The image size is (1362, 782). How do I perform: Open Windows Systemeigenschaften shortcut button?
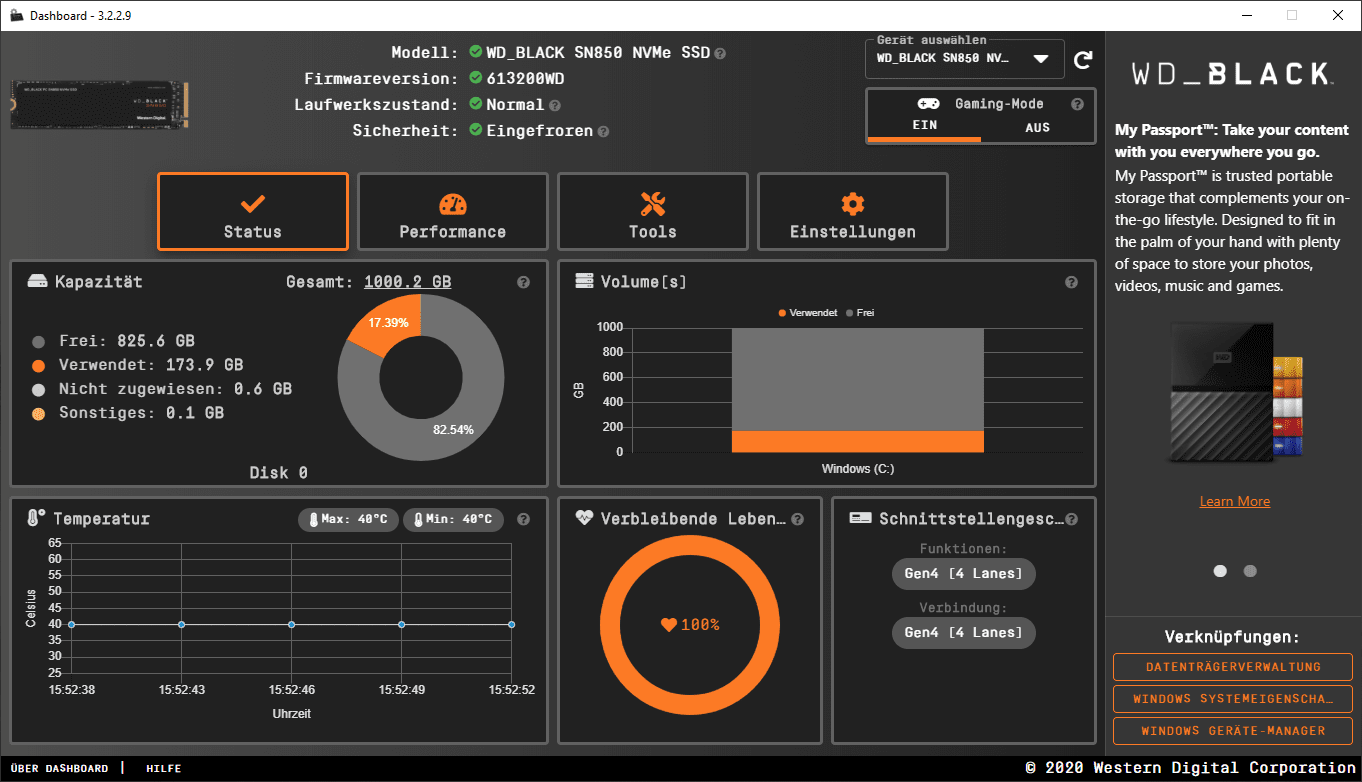(x=1233, y=699)
